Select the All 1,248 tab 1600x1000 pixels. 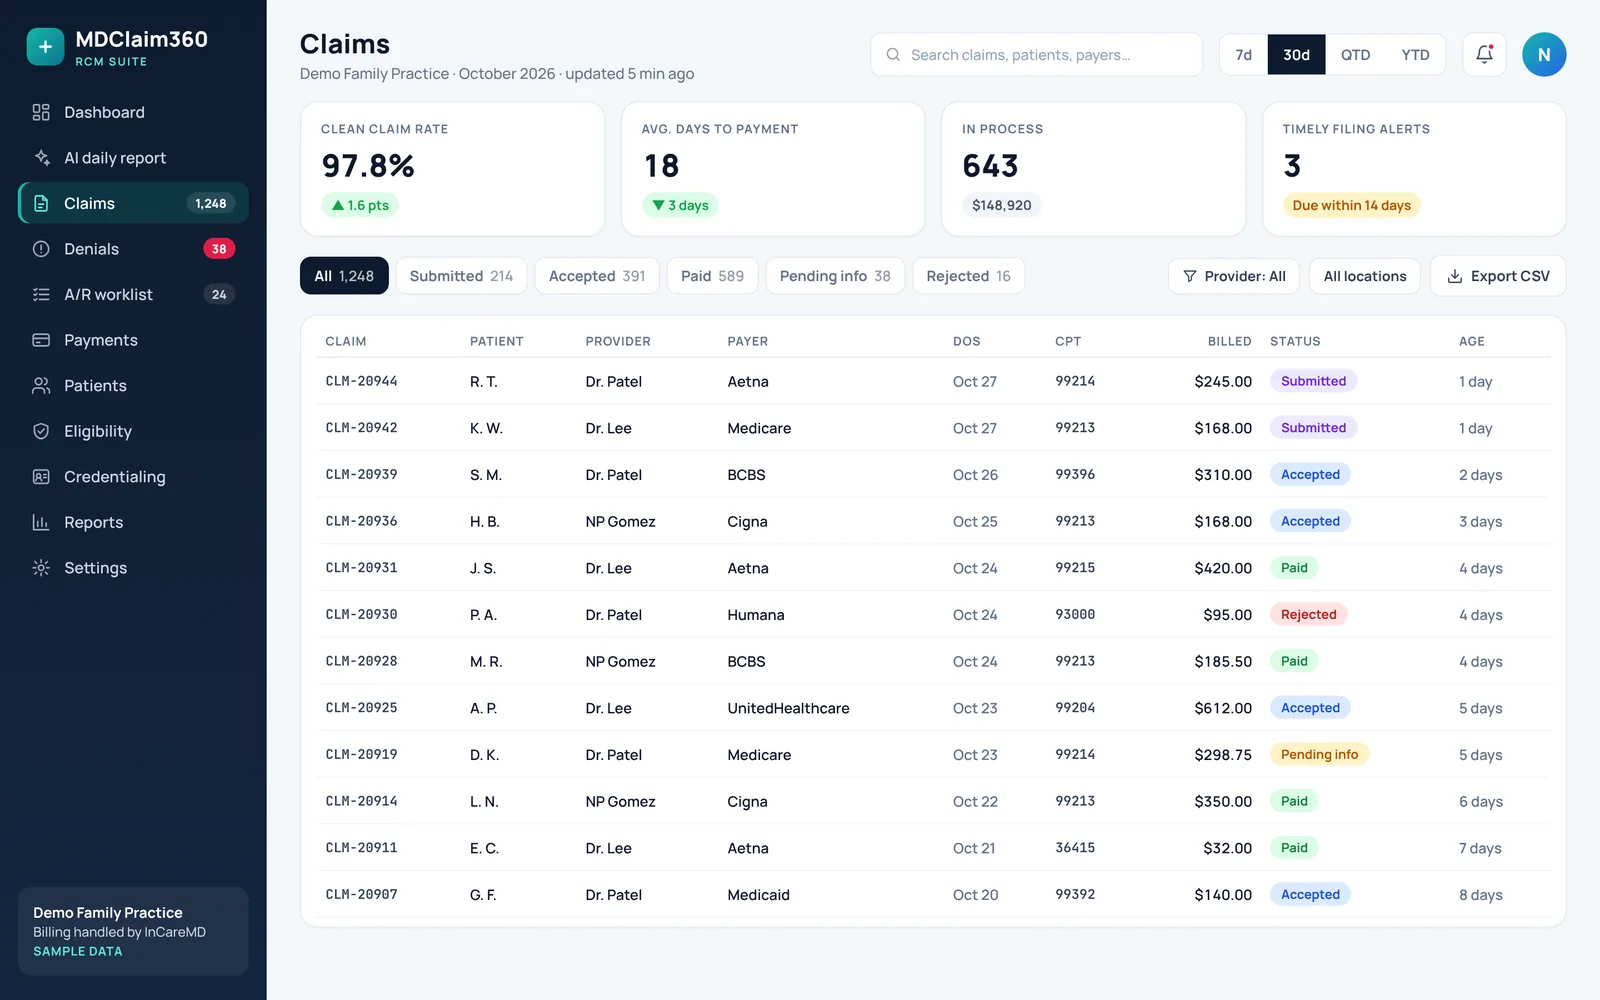(x=344, y=276)
